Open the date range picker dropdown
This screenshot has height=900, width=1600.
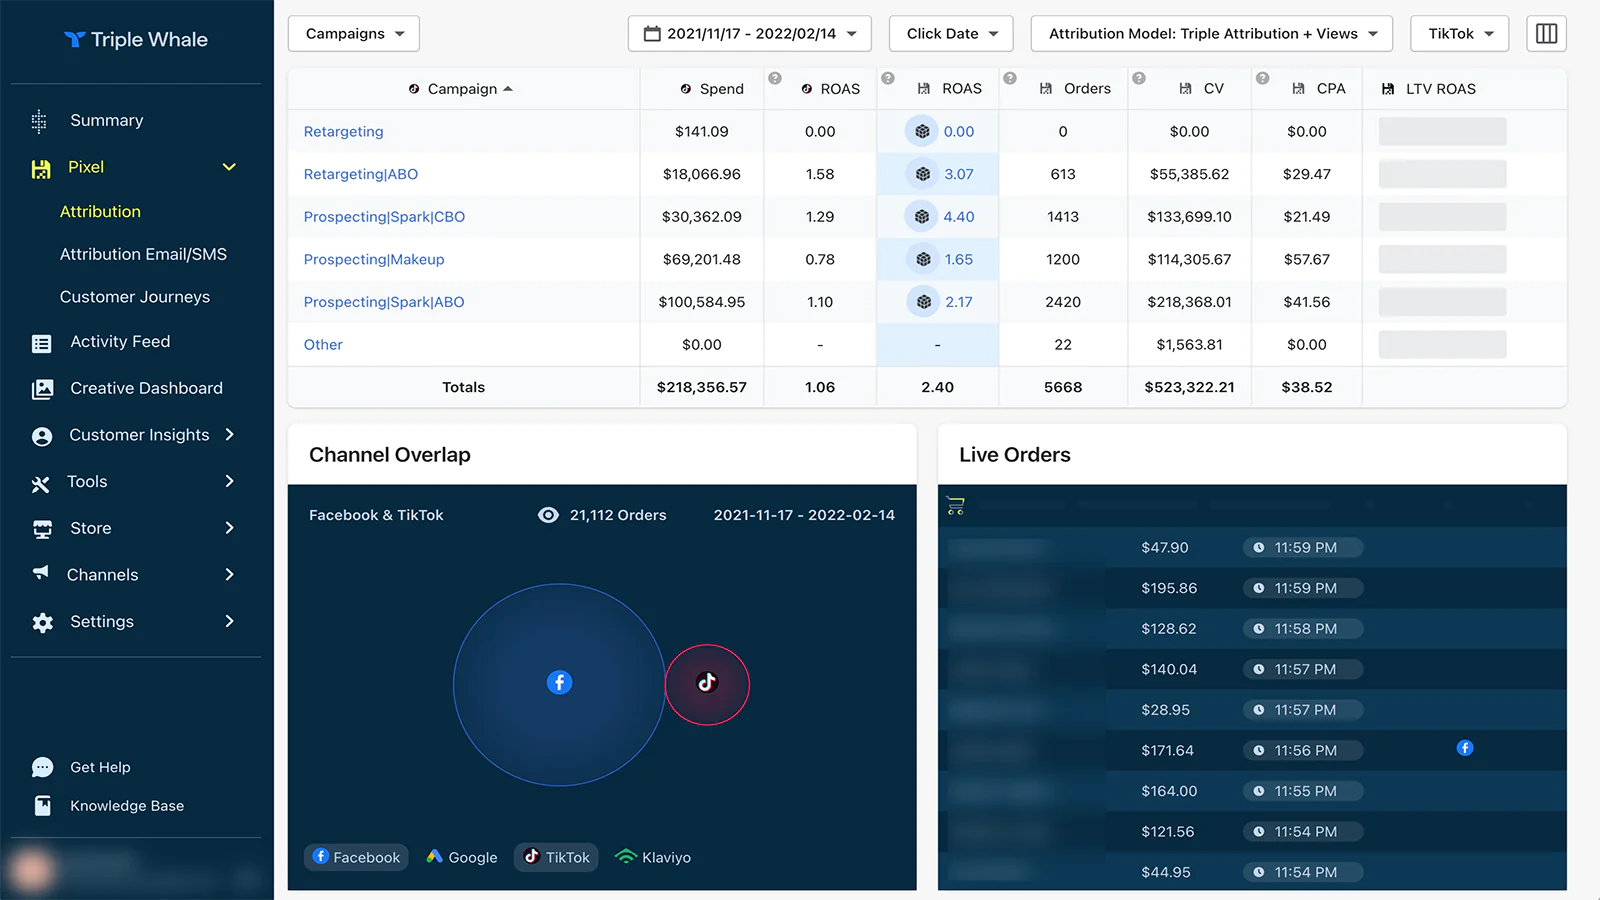tap(749, 34)
